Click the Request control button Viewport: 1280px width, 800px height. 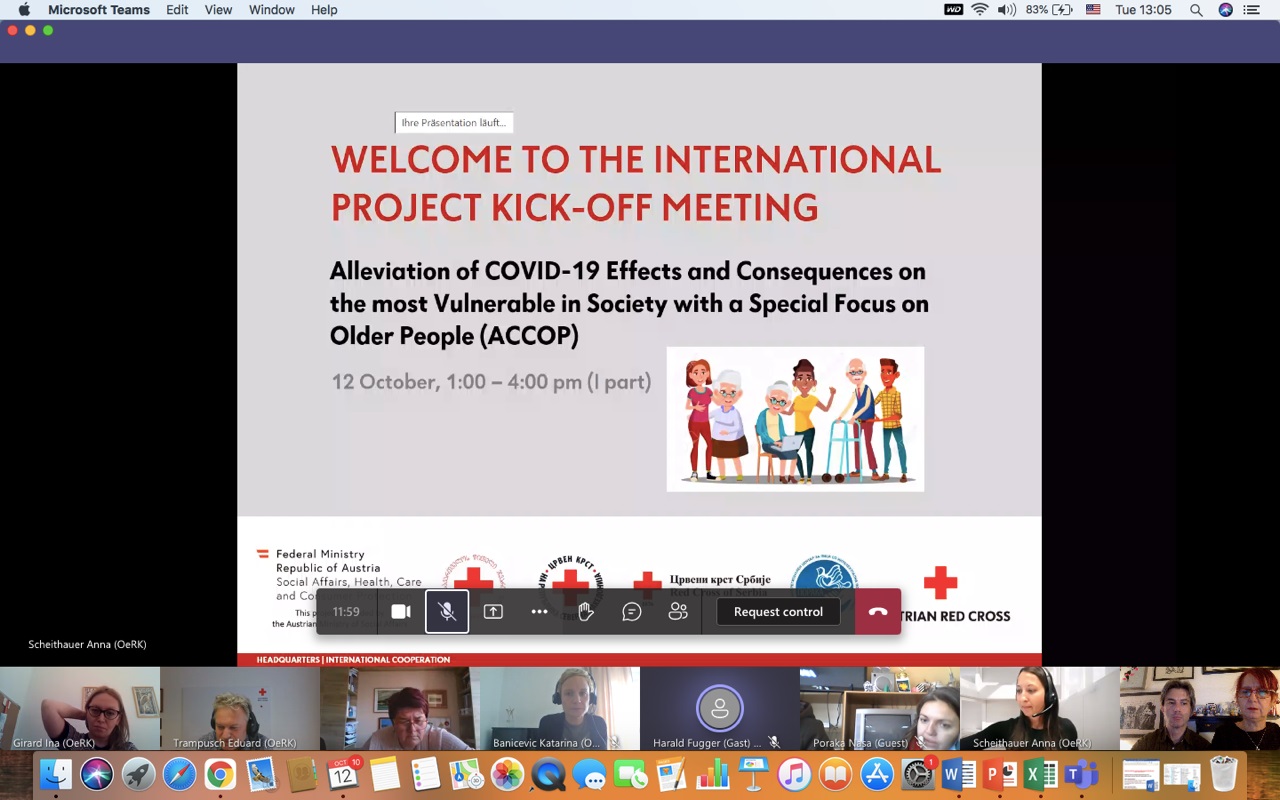[778, 612]
